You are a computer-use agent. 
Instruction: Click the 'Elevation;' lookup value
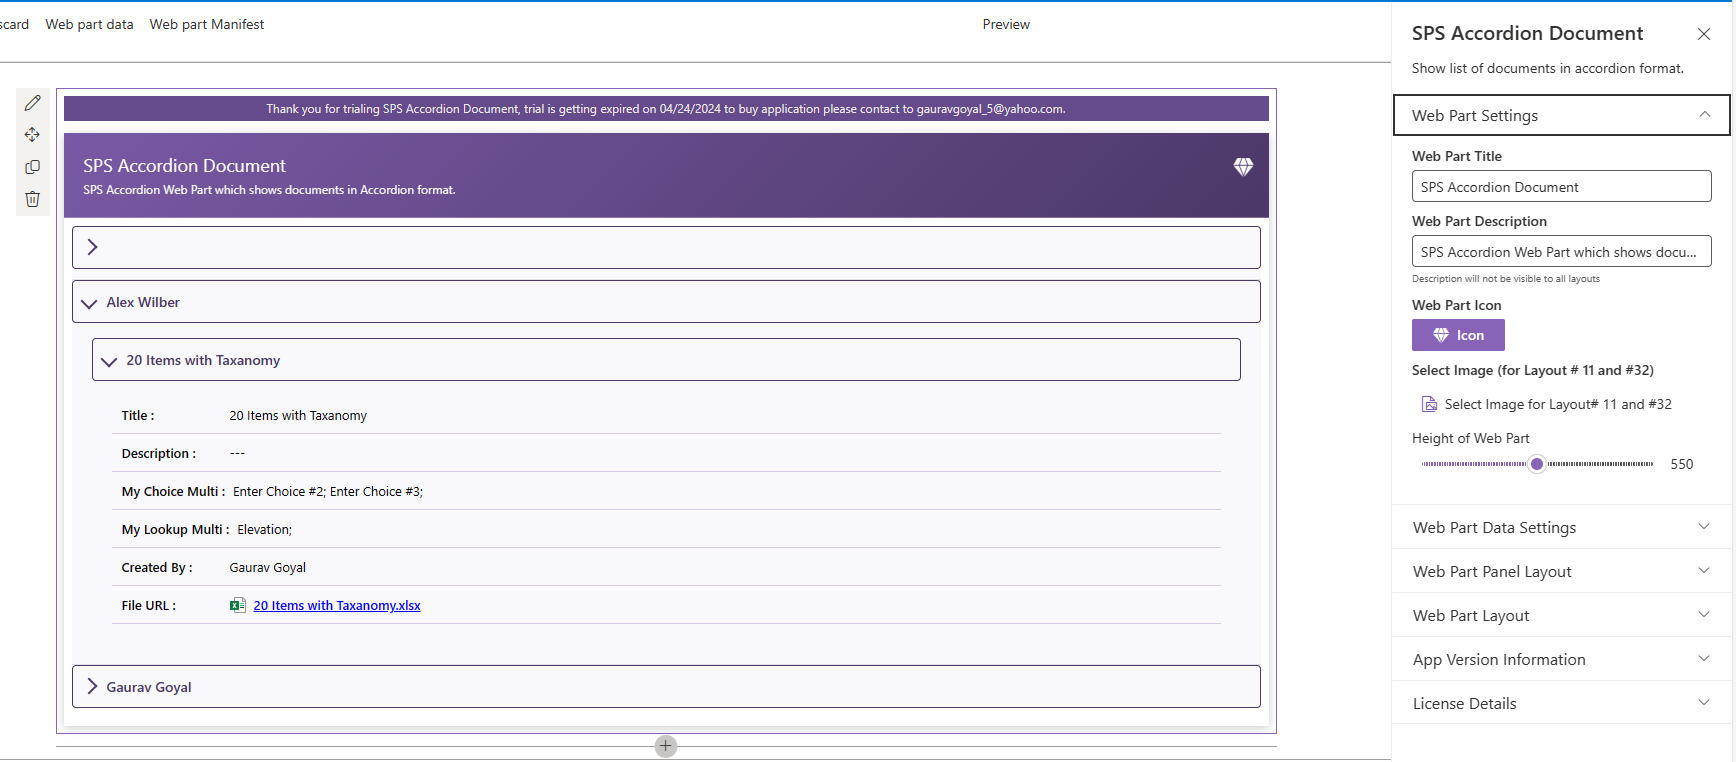click(265, 529)
